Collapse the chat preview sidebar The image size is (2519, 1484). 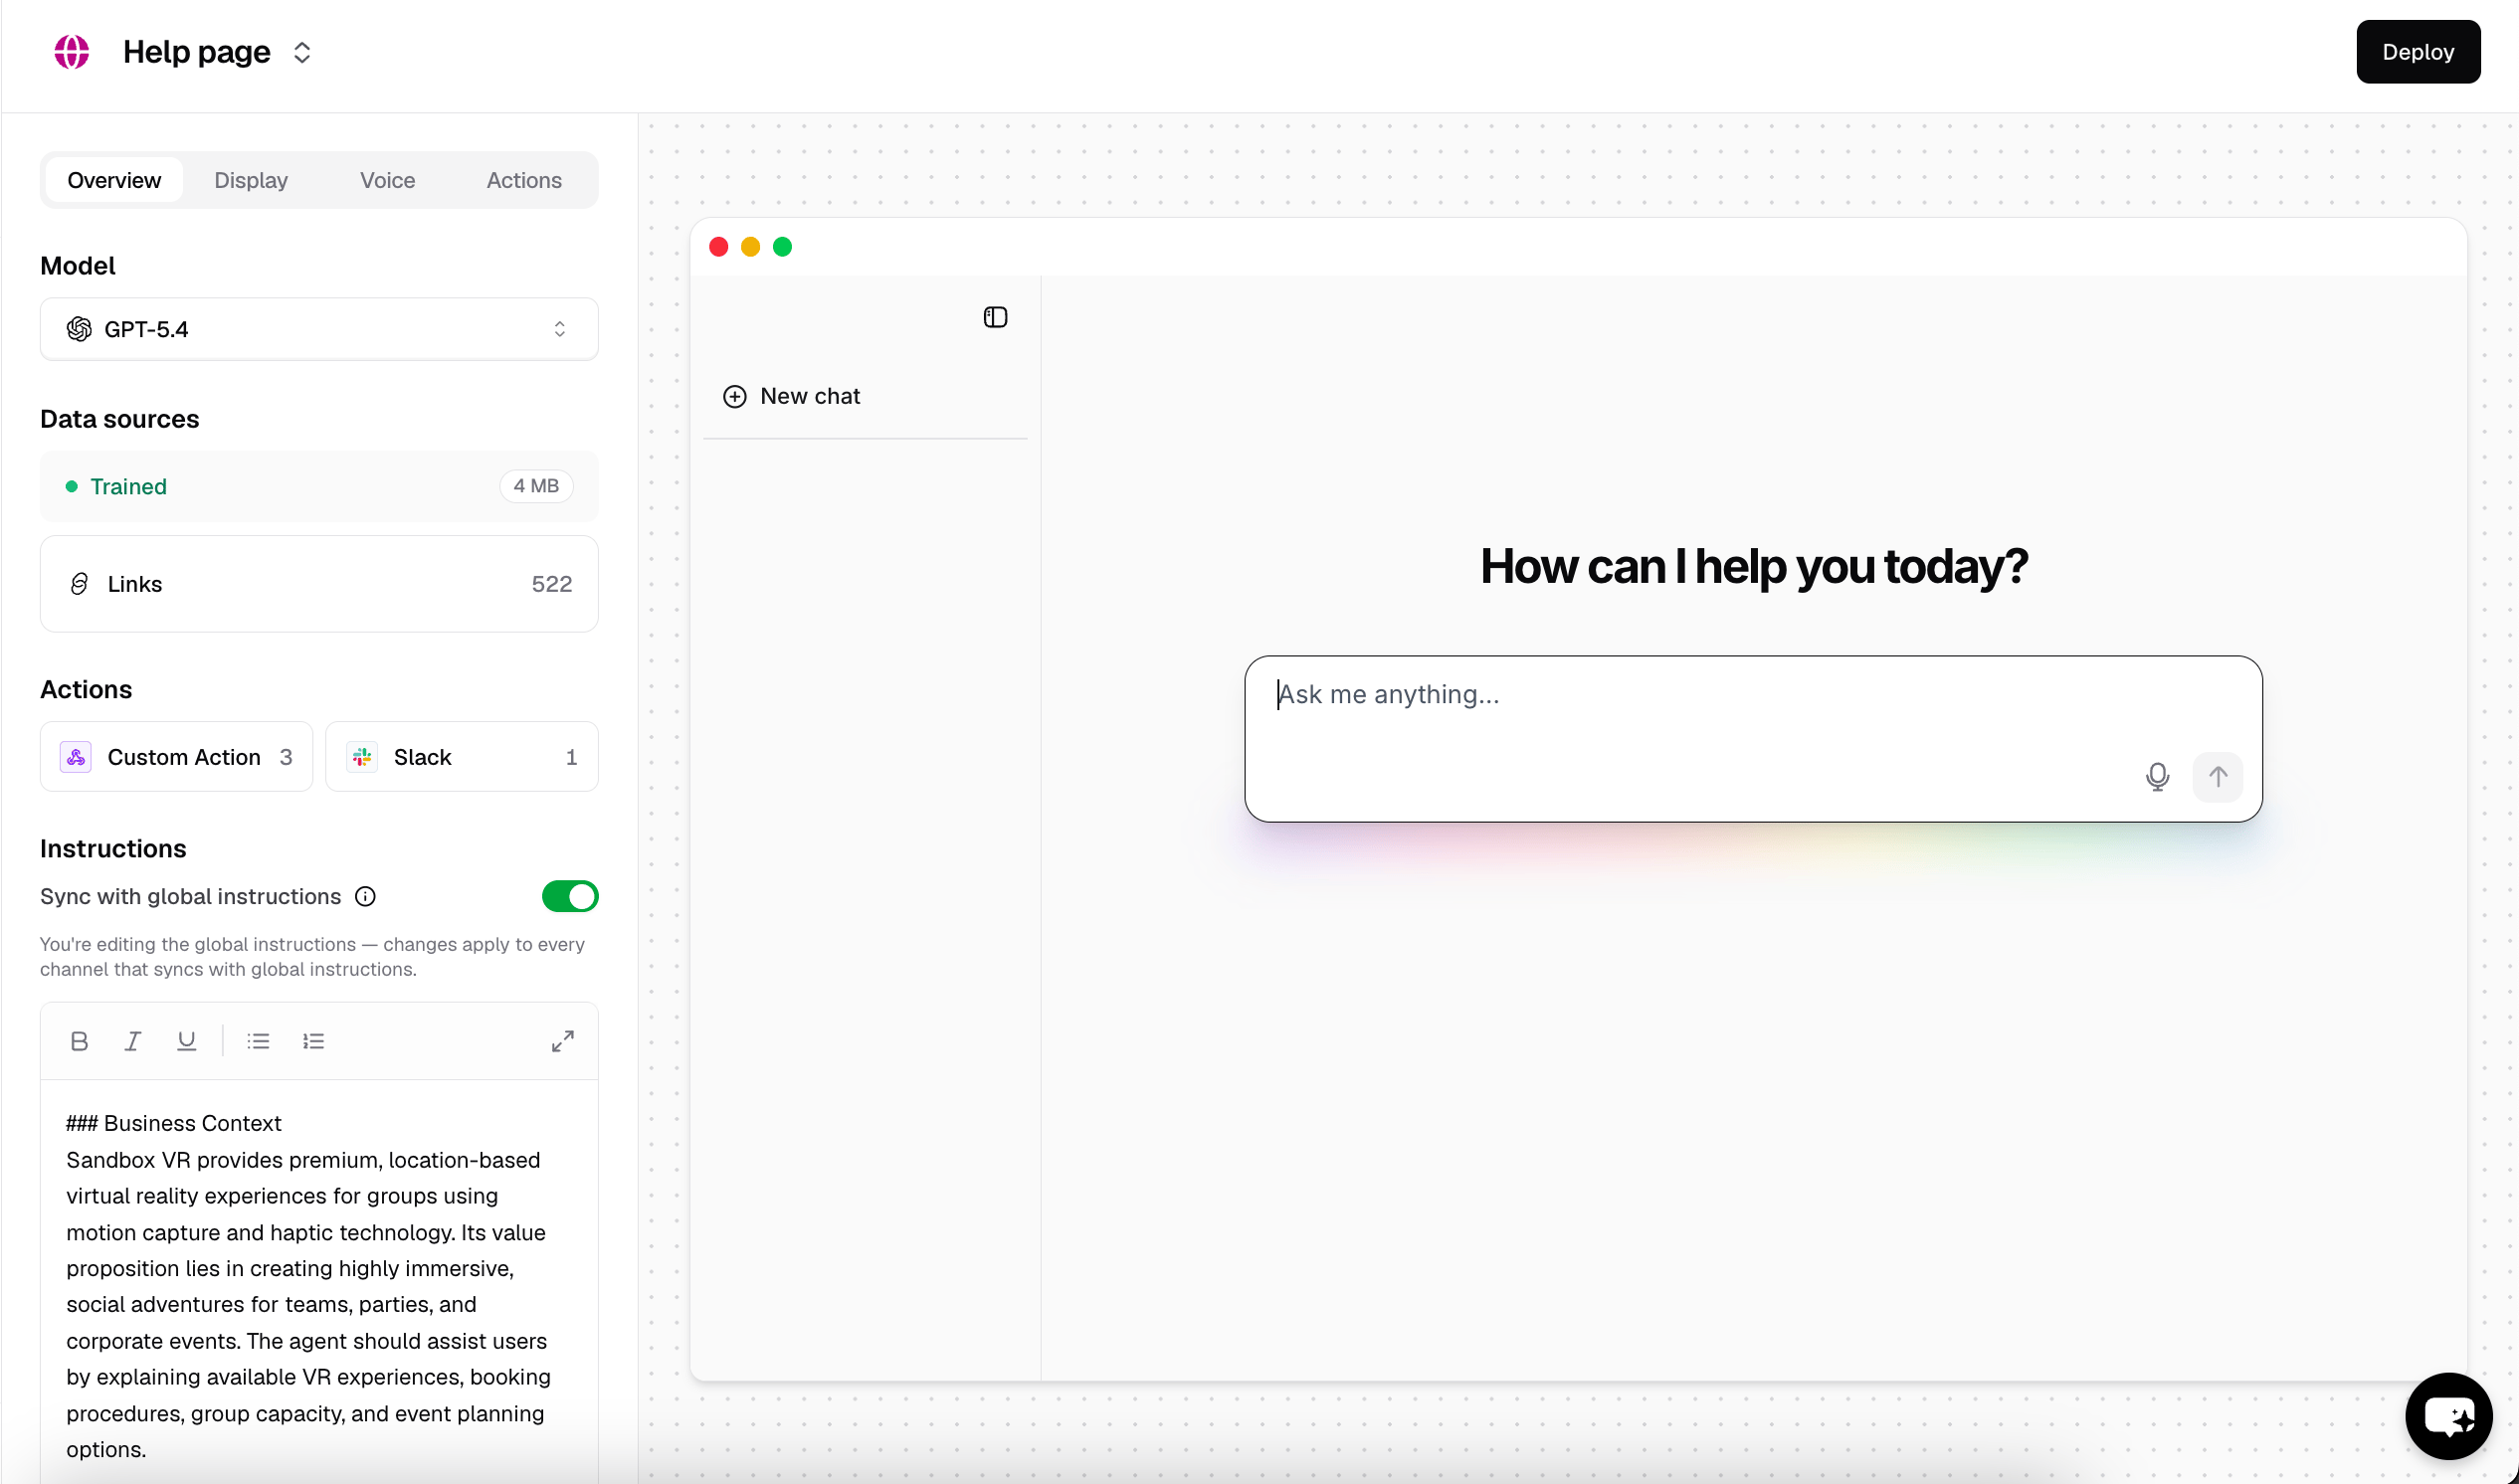pos(995,317)
